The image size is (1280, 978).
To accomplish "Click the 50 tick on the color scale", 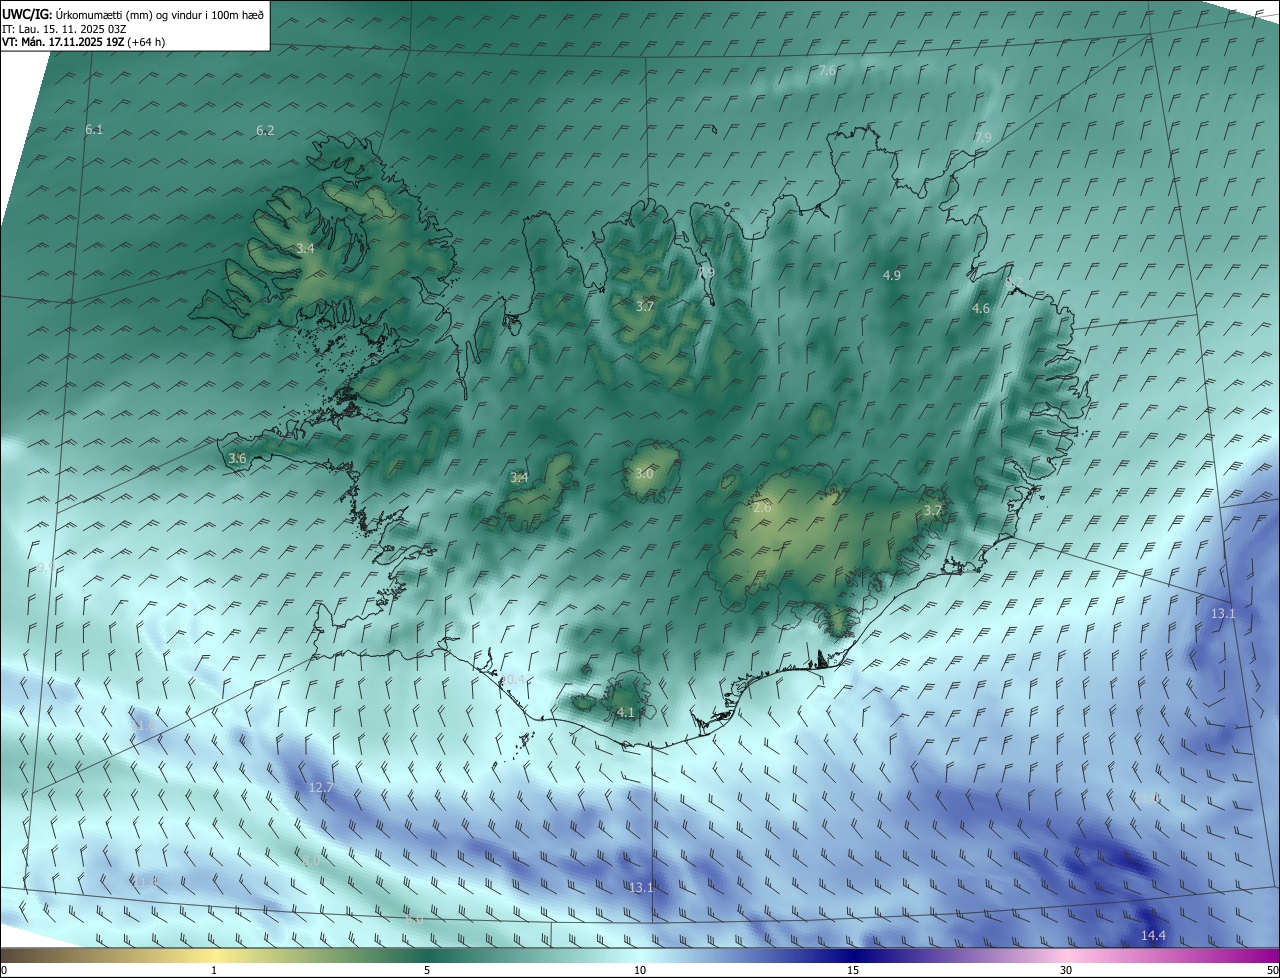I will coord(1272,970).
